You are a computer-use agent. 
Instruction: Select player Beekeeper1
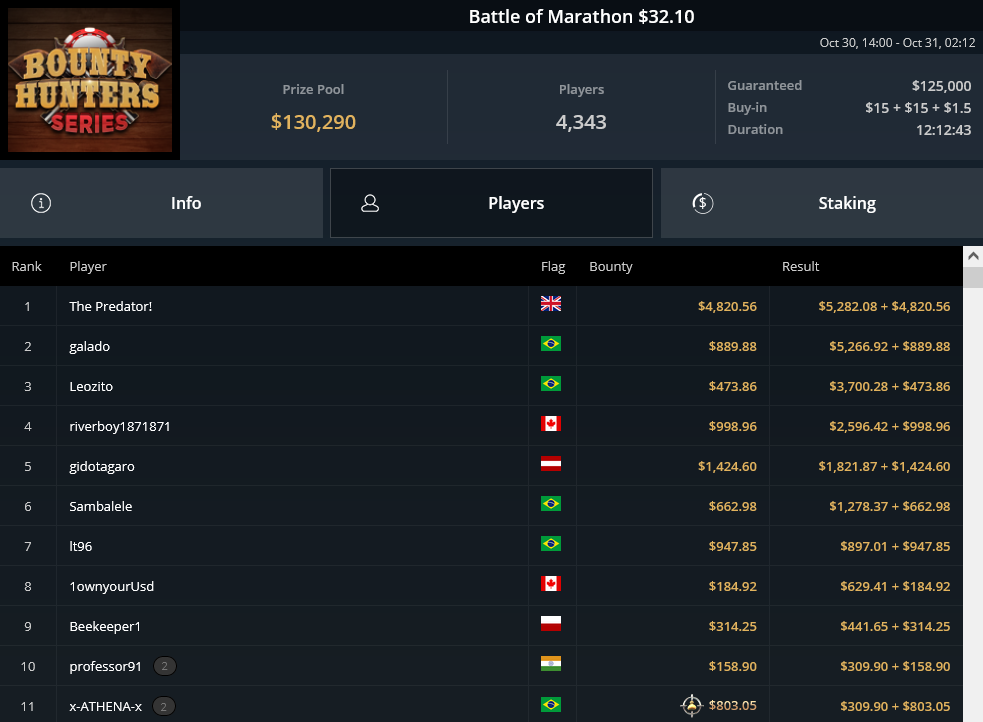[x=105, y=627]
